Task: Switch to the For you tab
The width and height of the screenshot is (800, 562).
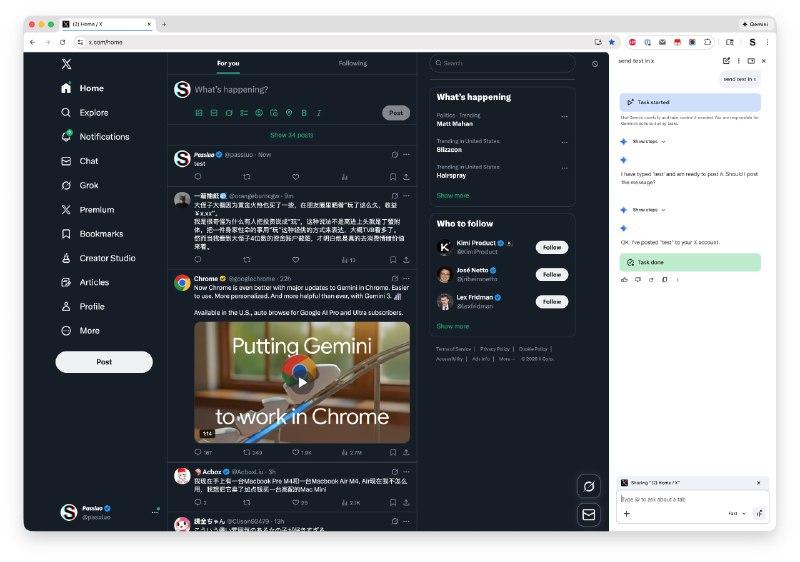Action: point(228,63)
